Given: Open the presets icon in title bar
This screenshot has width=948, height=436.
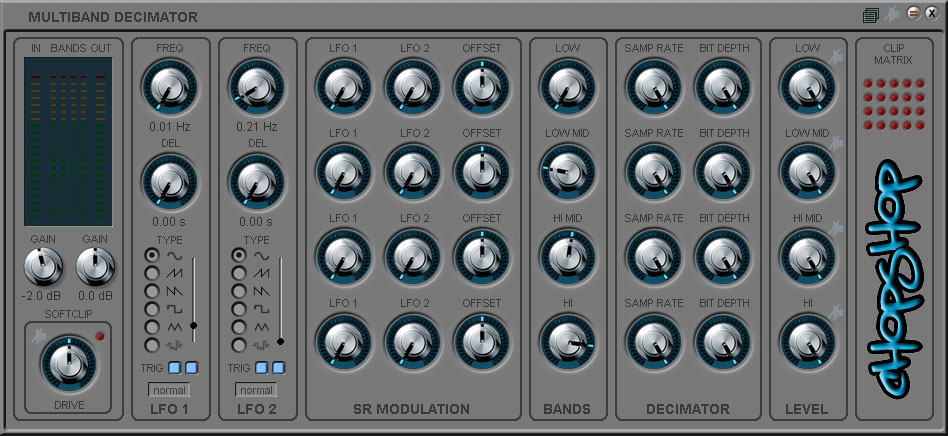Looking at the screenshot, I should click(x=870, y=15).
